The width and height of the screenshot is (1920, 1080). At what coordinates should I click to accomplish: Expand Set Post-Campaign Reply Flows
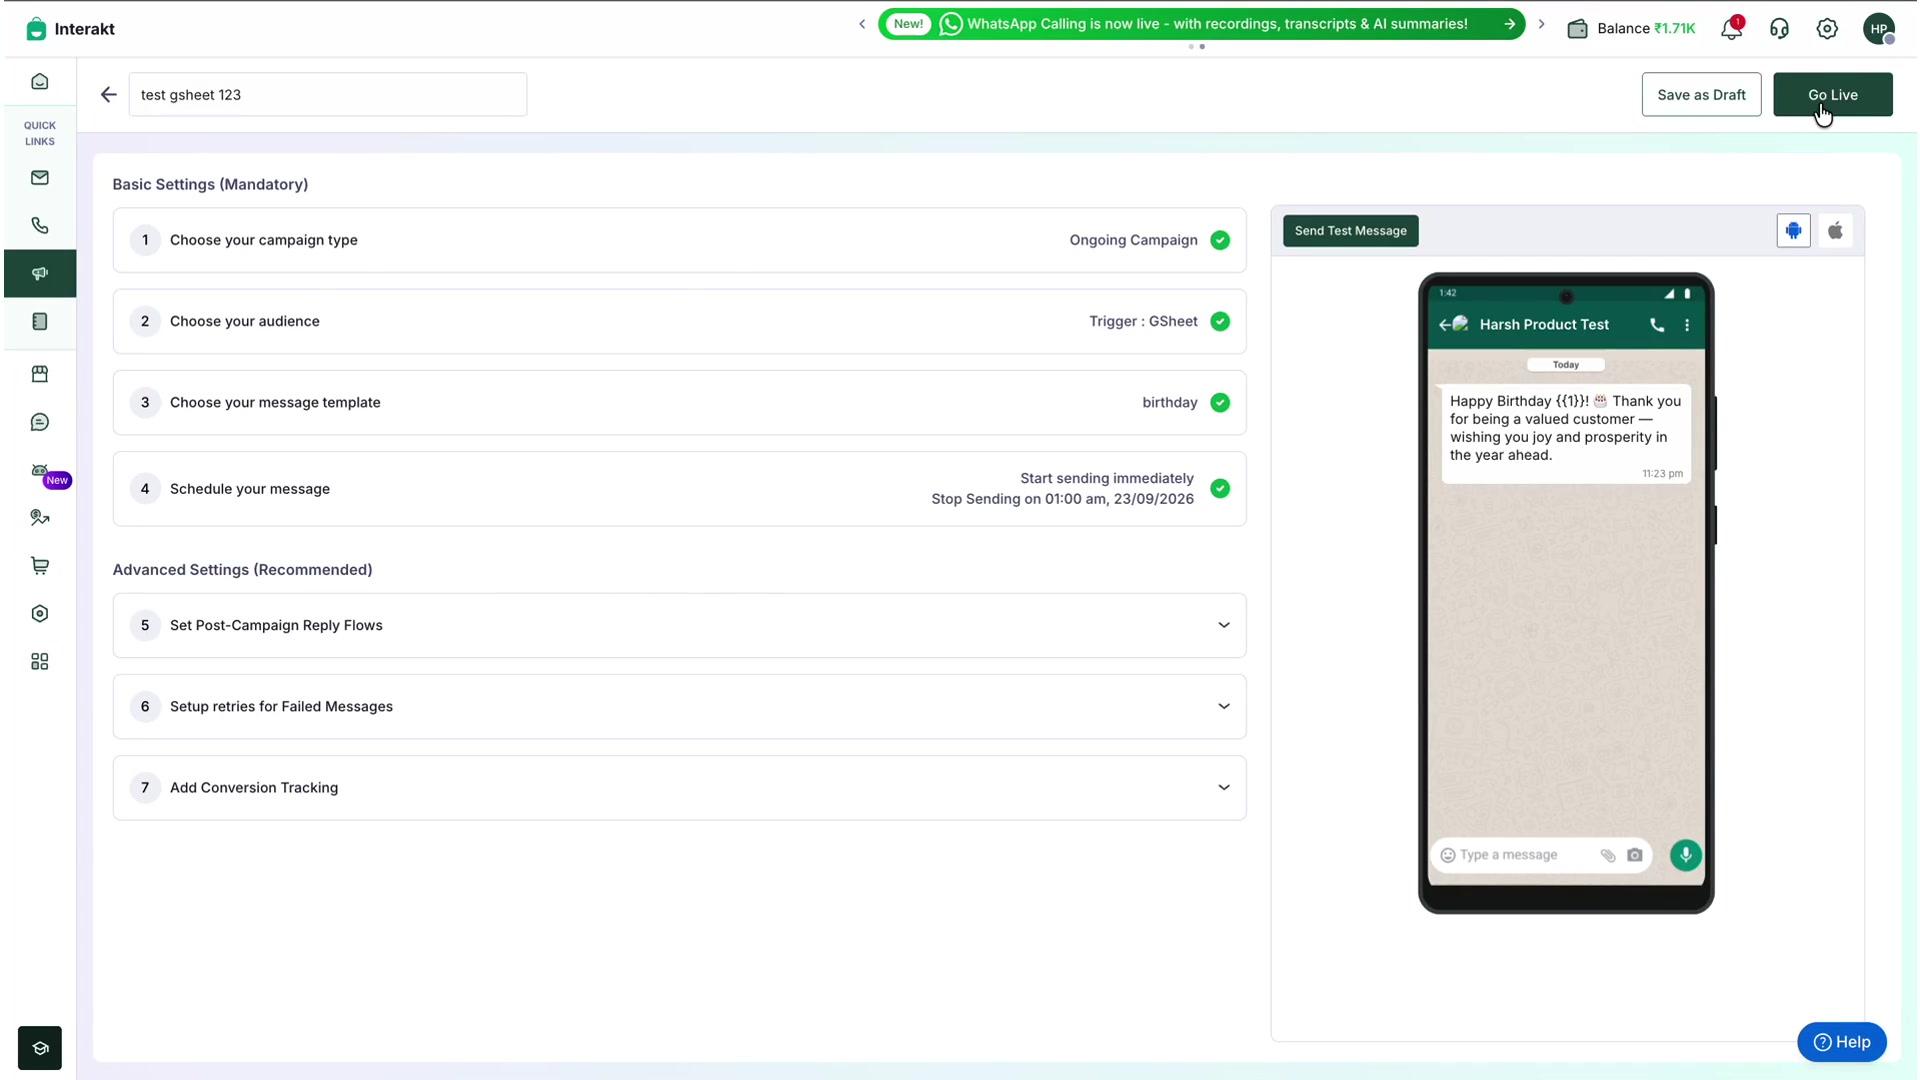(x=679, y=626)
